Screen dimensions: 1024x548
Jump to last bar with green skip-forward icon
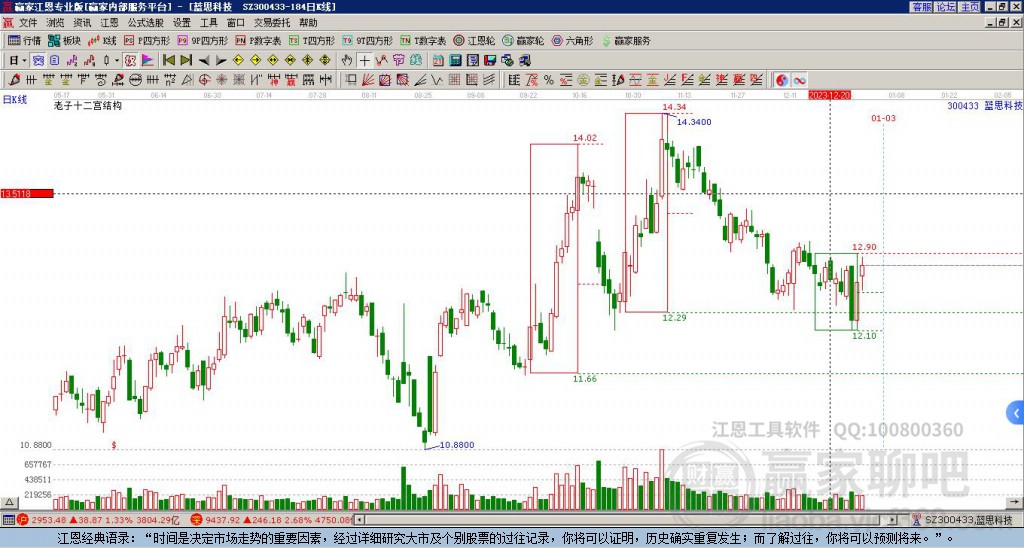(186, 60)
